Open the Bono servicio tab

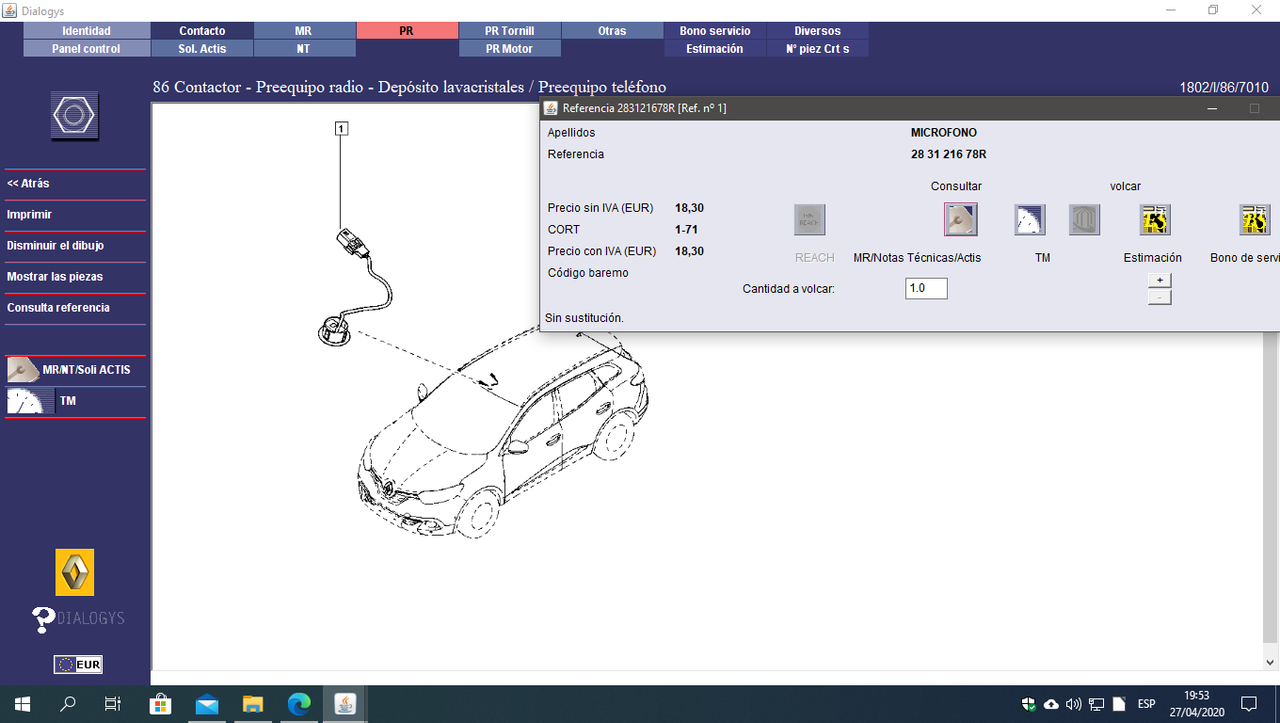pos(715,31)
